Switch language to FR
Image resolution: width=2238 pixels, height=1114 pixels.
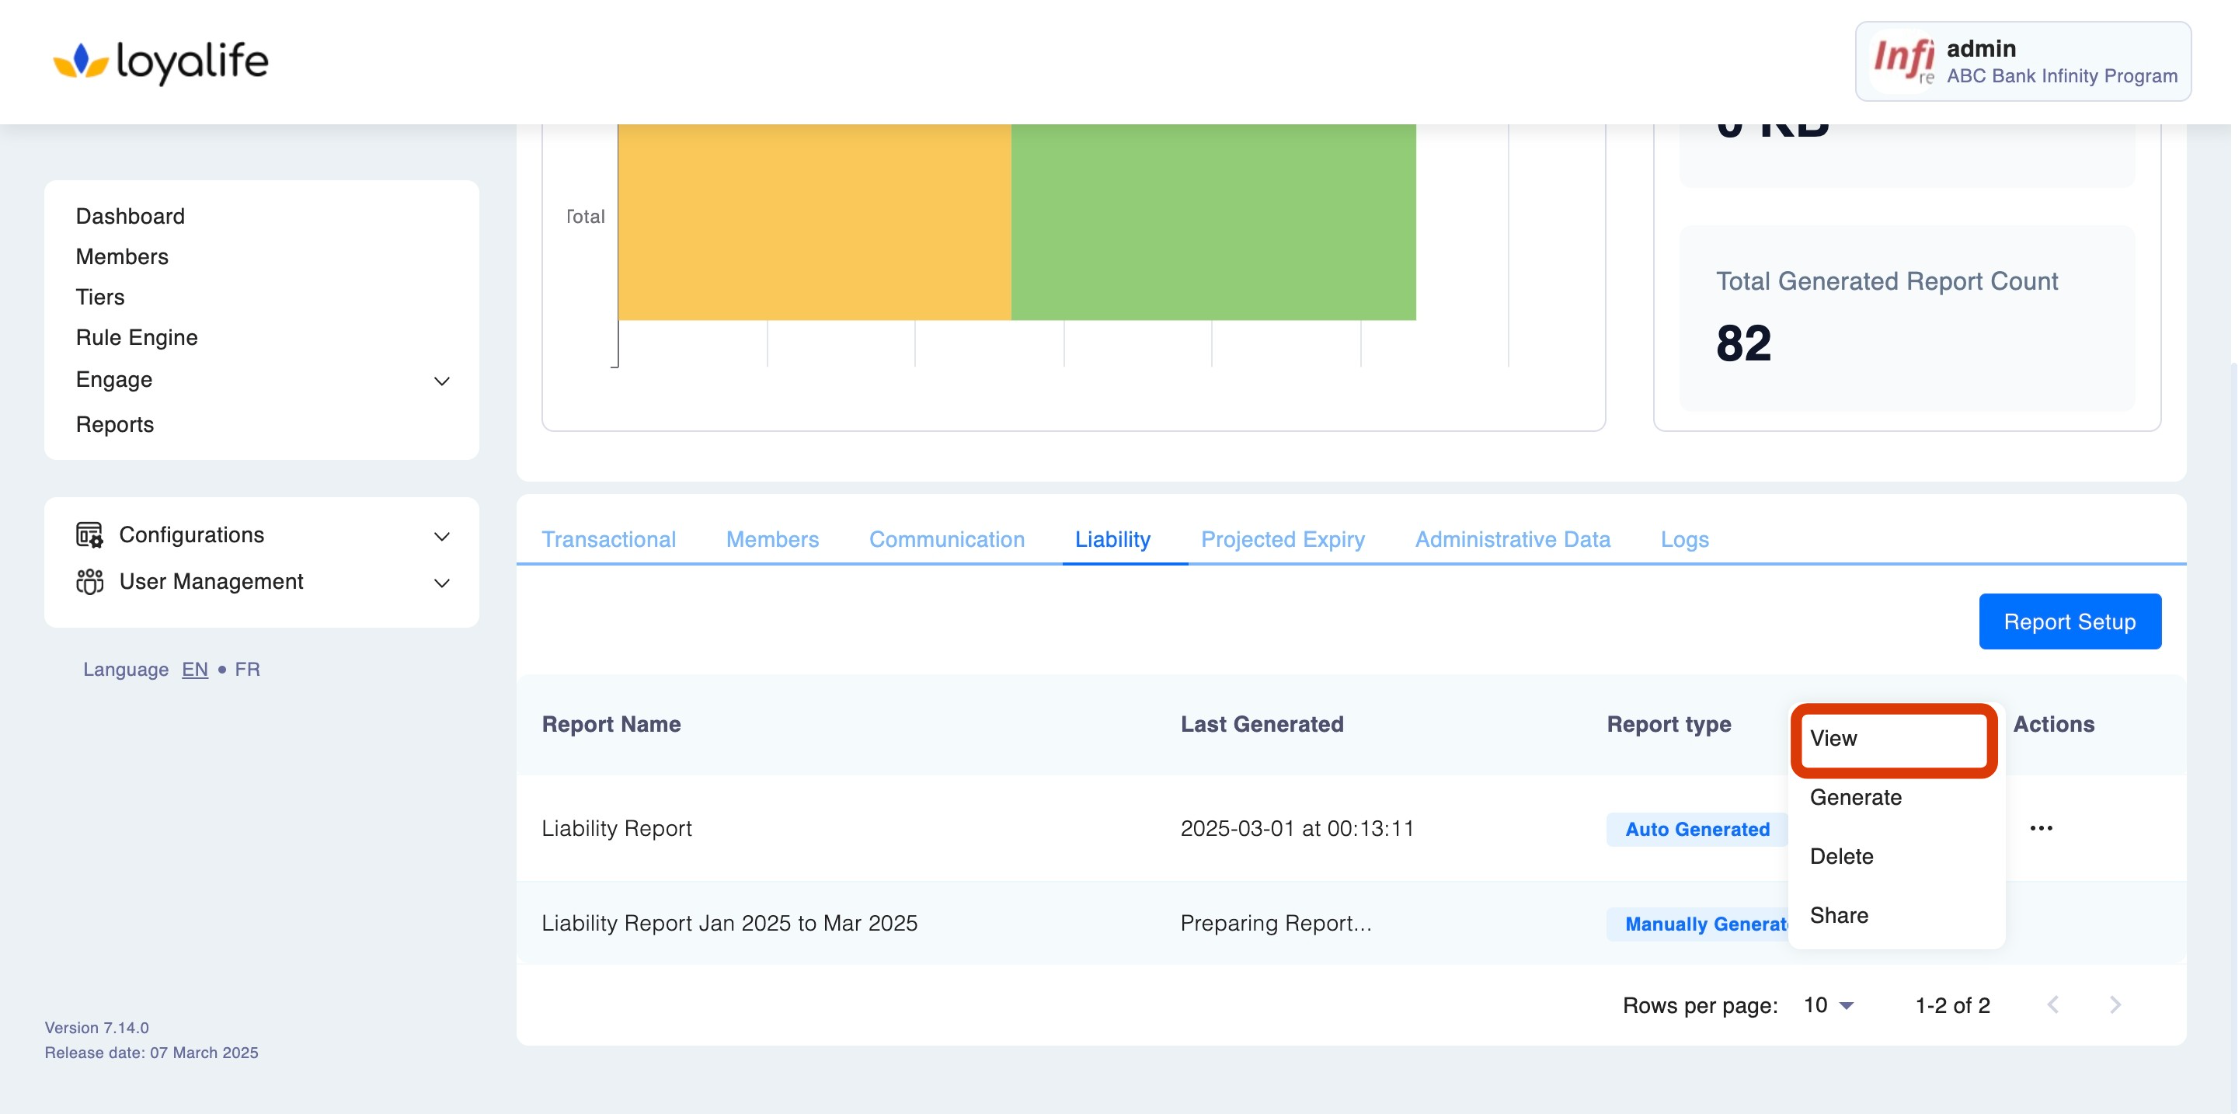(x=247, y=669)
